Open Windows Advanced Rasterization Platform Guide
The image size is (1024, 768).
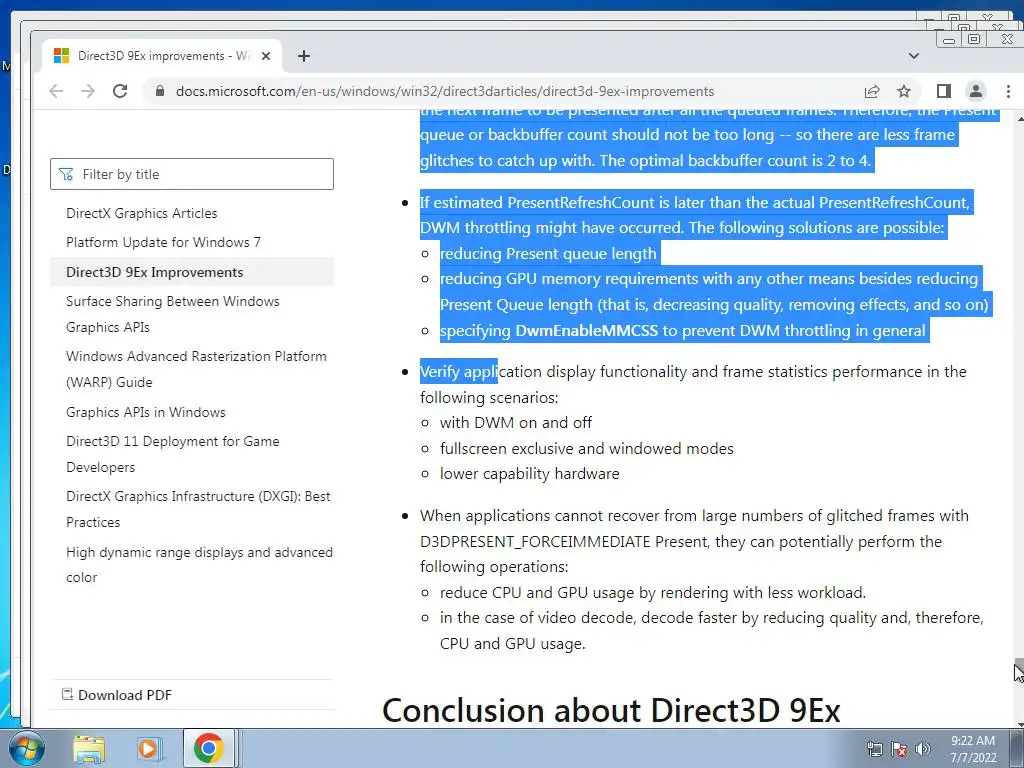pos(196,369)
